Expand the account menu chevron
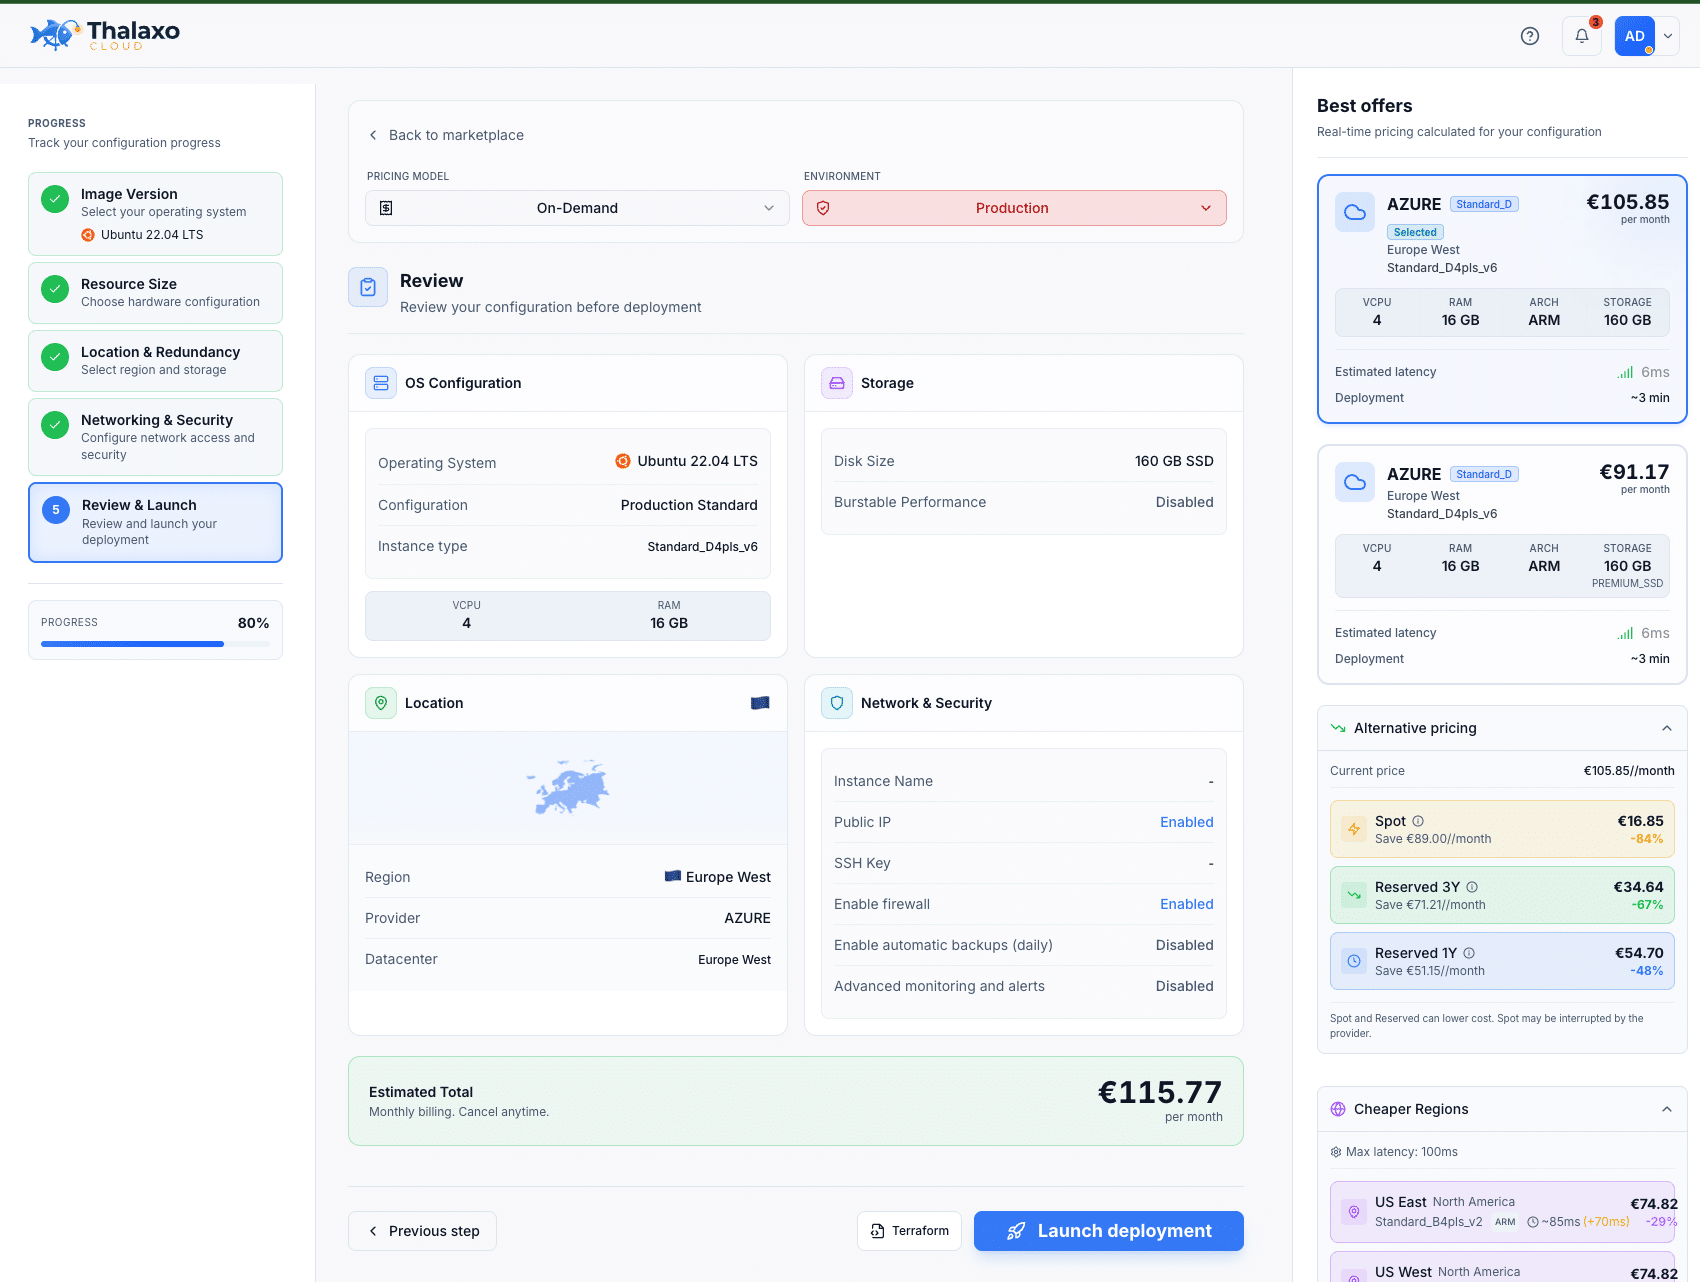Image resolution: width=1700 pixels, height=1282 pixels. 1668,36
